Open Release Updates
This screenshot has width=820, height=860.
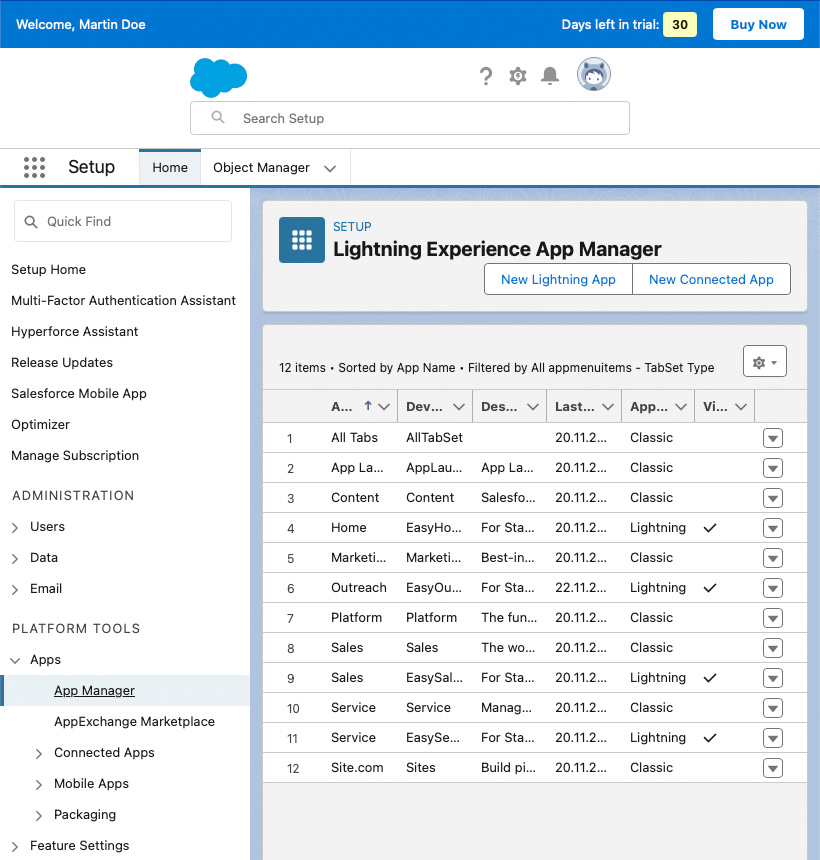click(62, 363)
